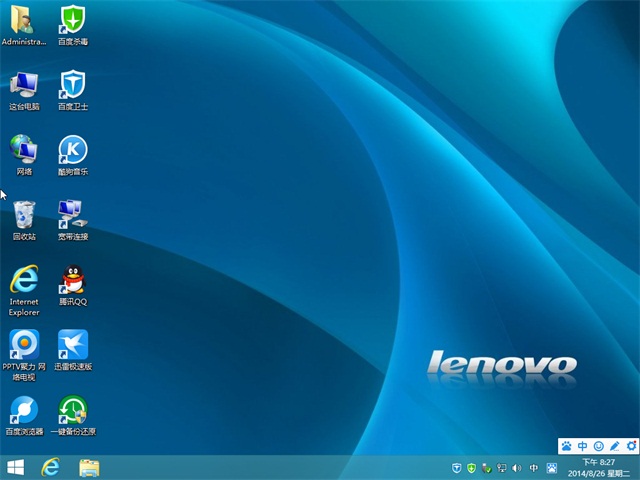This screenshot has height=480, width=640.
Task: Select the PPTV聚力 网络电视 icon
Action: pos(23,345)
